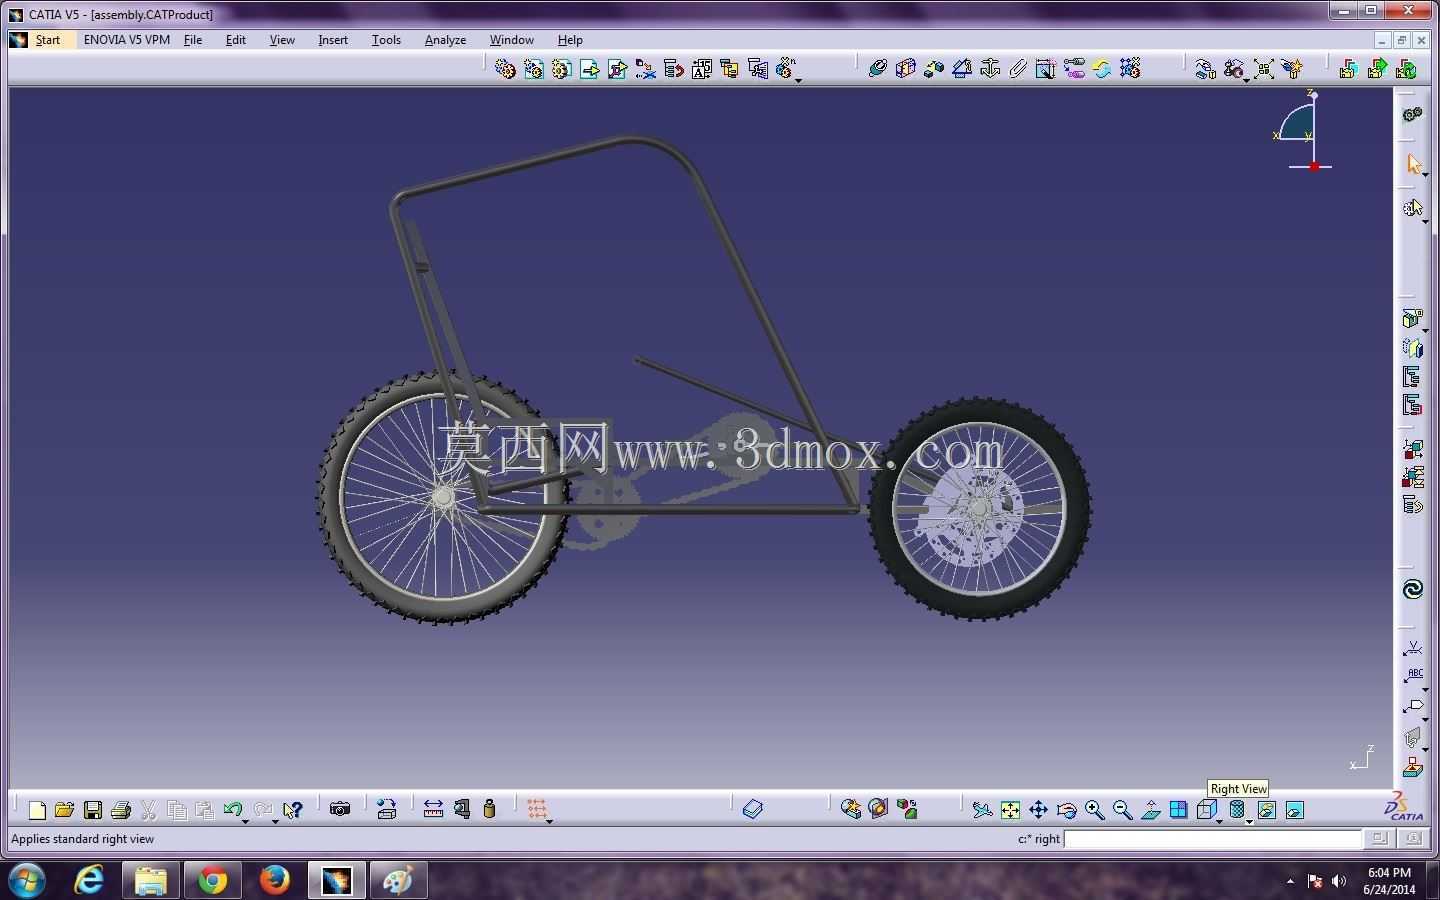The image size is (1440, 900).
Task: Select the Rotate view tool
Action: 1067,810
